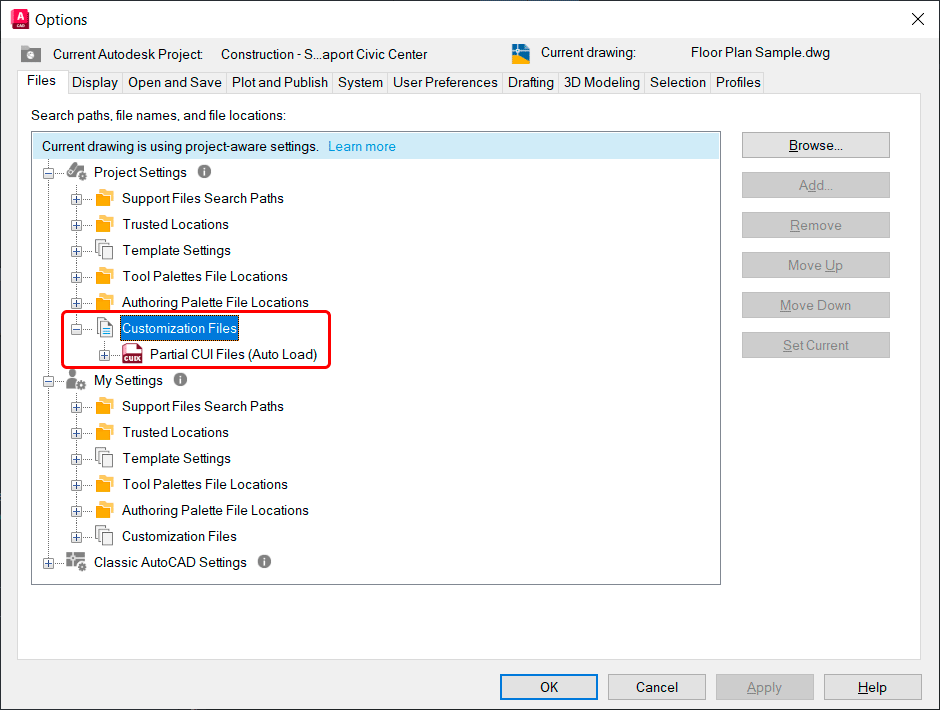Click the Classic AutoCAD Settings icon
This screenshot has height=710, width=940.
(x=76, y=562)
